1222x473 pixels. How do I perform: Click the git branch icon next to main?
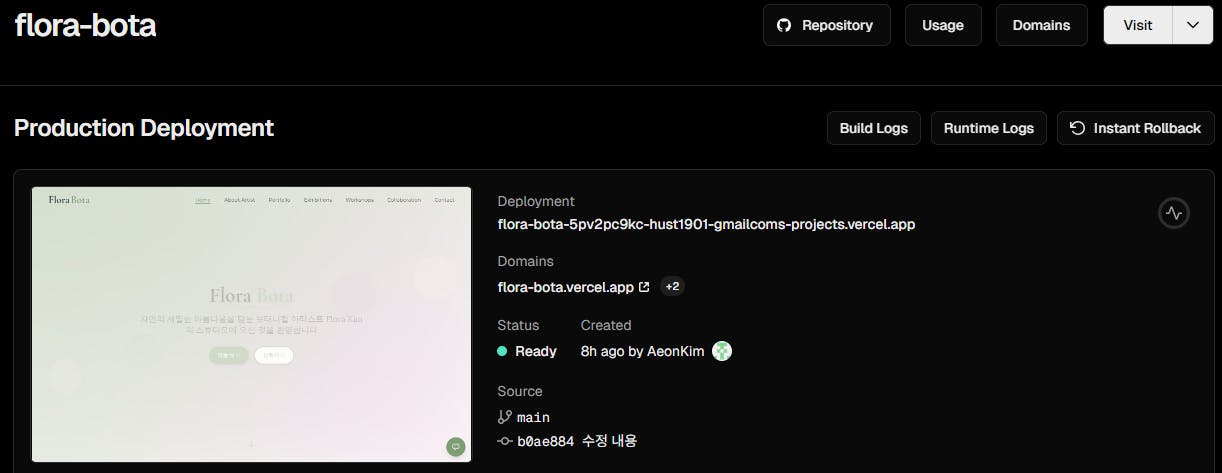tap(504, 417)
